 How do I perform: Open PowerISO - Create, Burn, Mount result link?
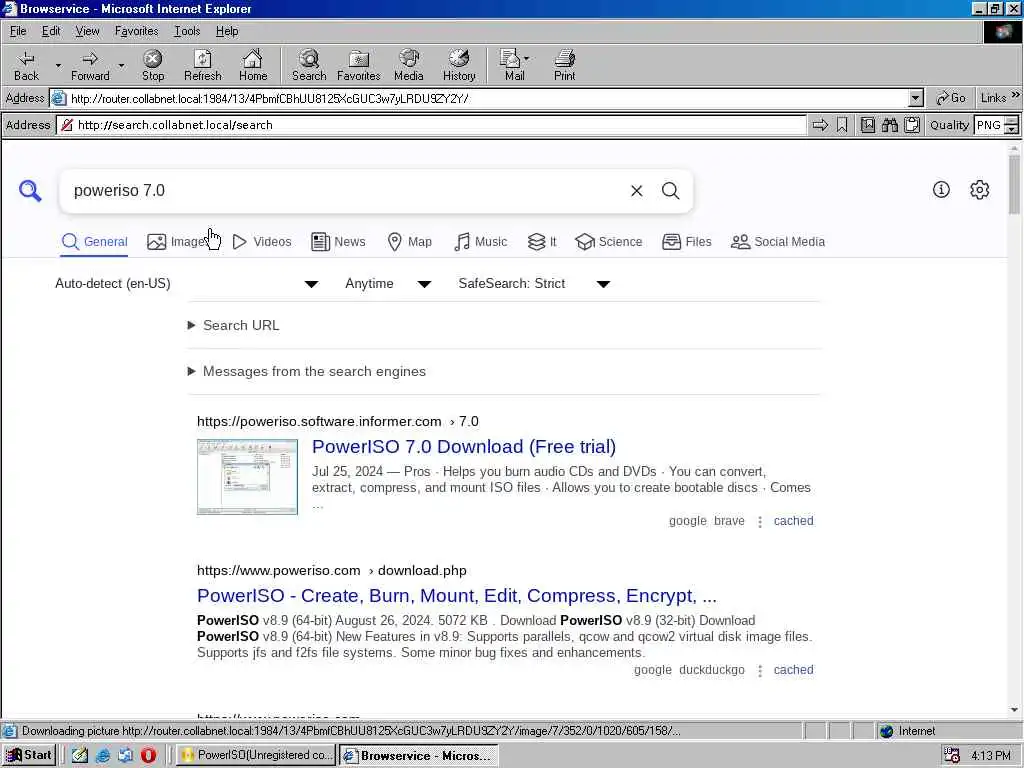[456, 596]
